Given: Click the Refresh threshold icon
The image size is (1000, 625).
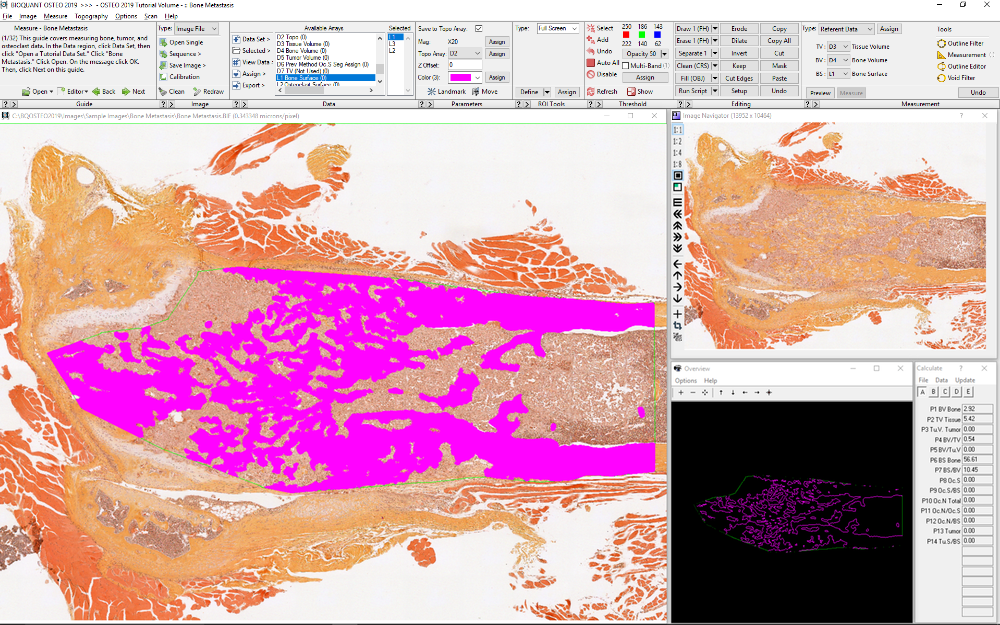Looking at the screenshot, I should (x=591, y=92).
